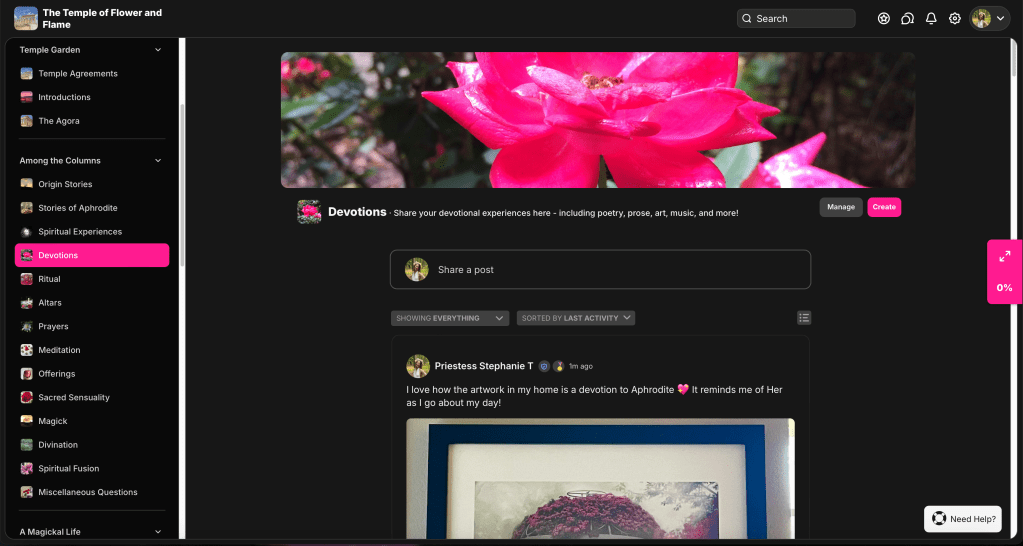This screenshot has width=1023, height=546.
Task: Click the medal badge beside Priestess Stephanie T
Action: (x=559, y=366)
